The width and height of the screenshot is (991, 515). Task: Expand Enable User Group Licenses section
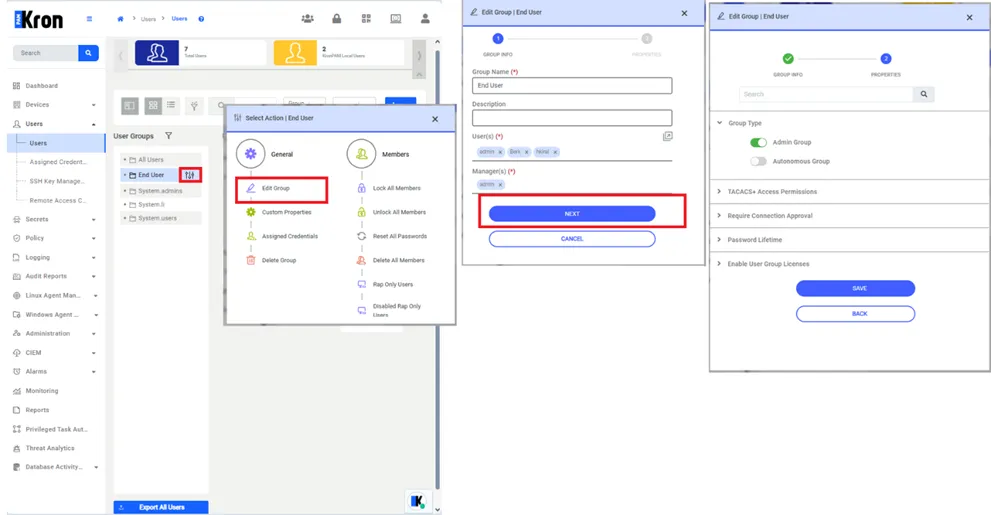(x=719, y=264)
